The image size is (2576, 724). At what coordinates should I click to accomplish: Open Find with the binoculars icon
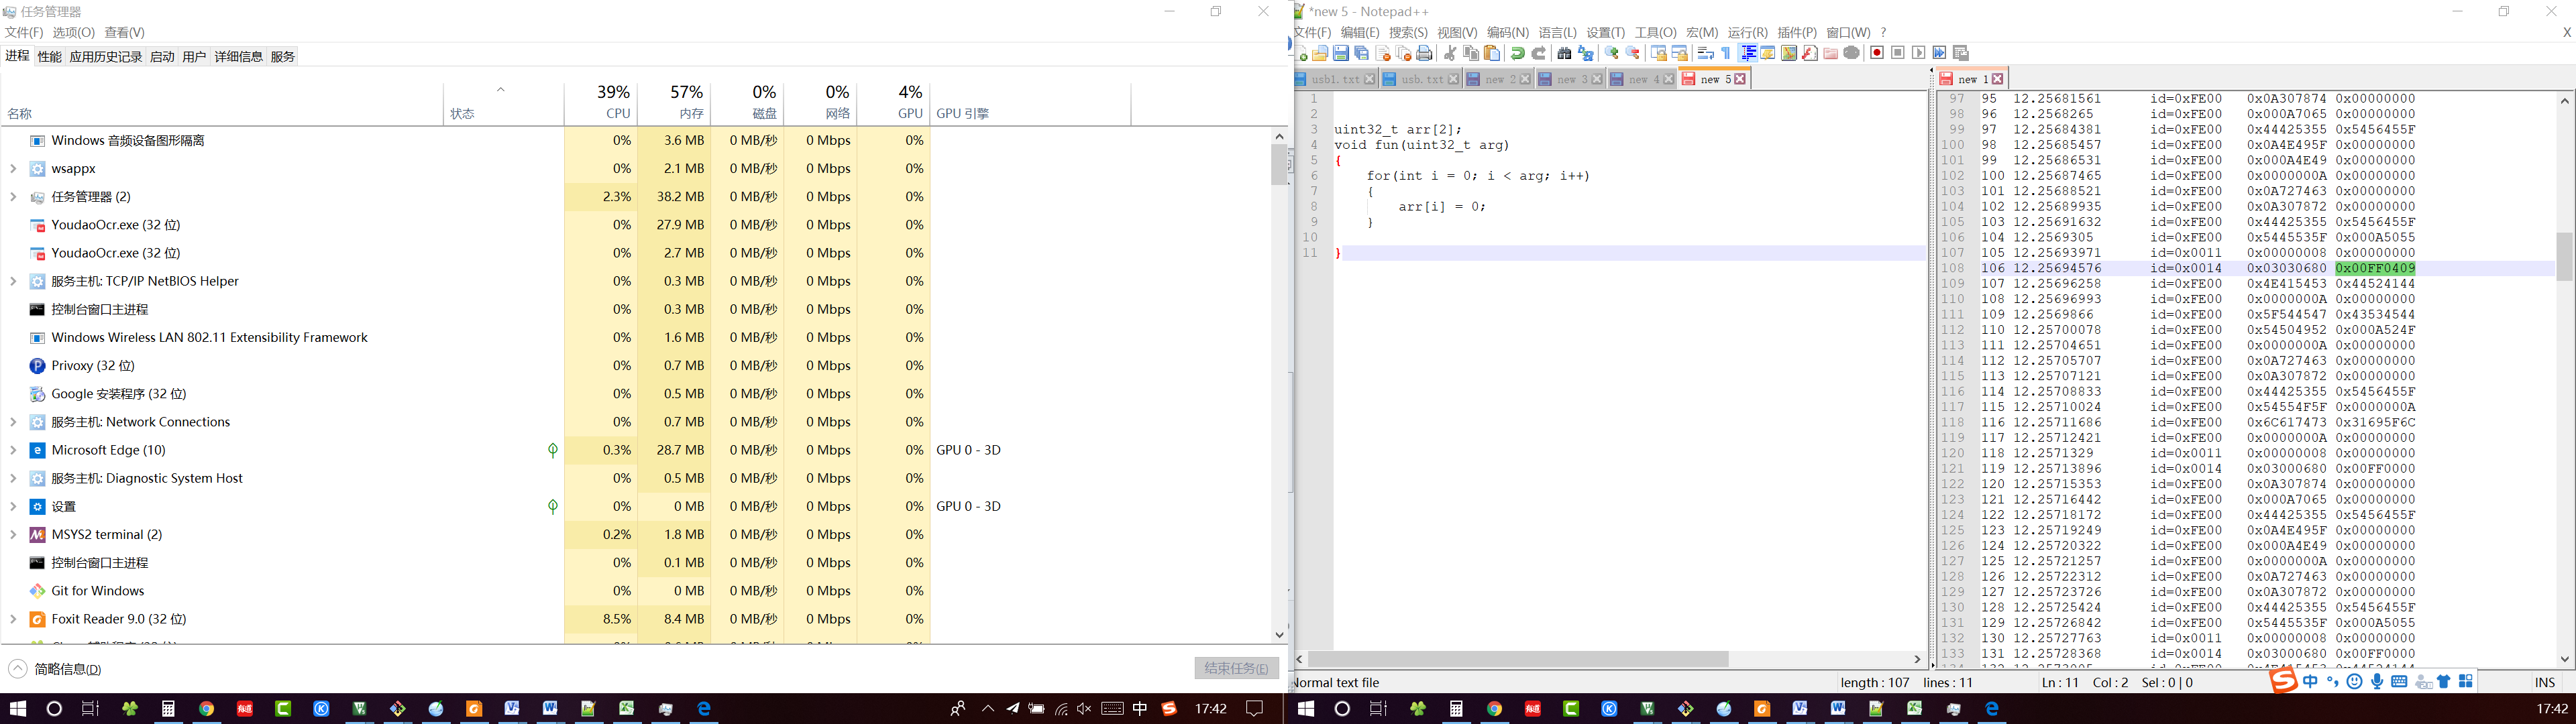tap(1565, 53)
